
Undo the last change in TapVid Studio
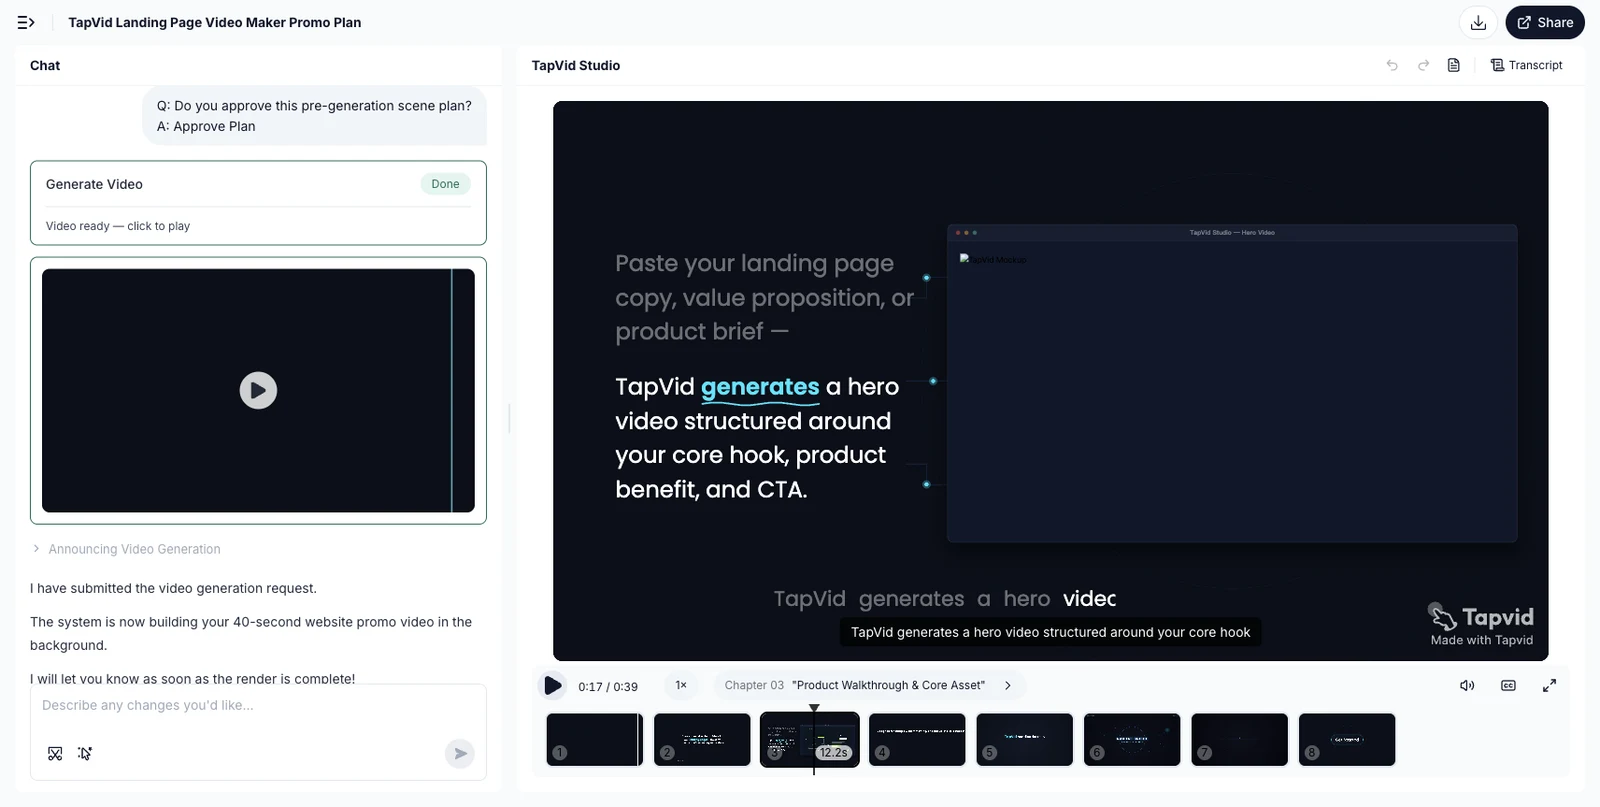tap(1392, 65)
